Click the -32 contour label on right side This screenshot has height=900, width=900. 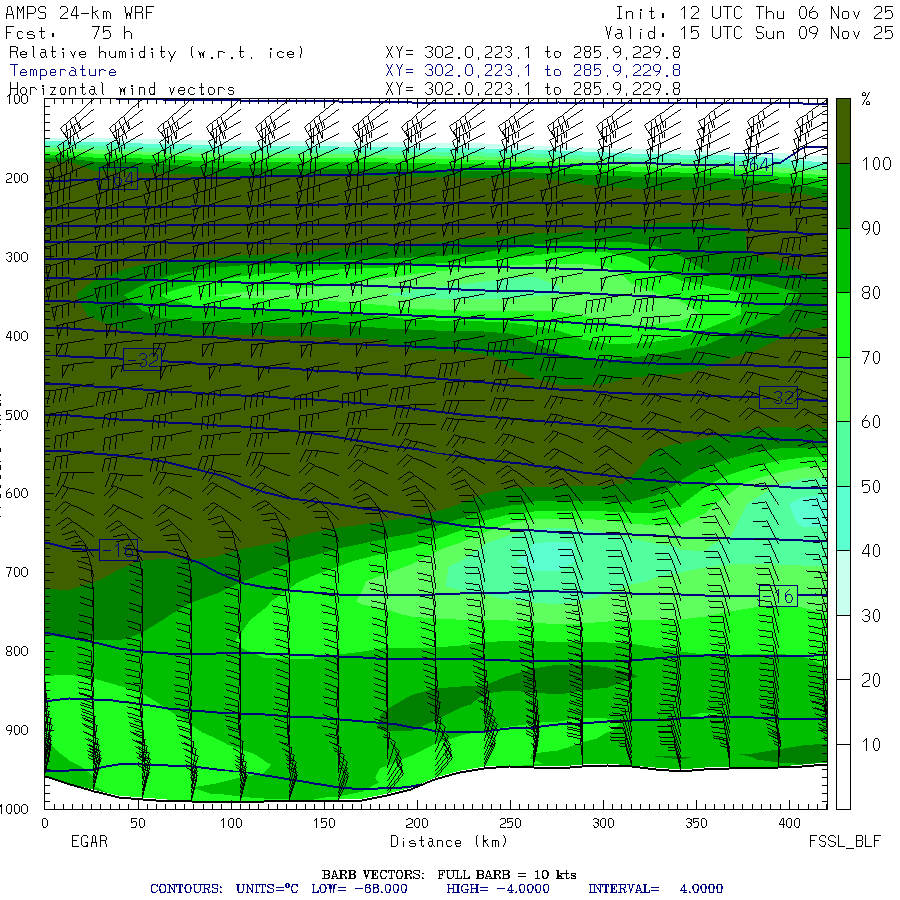tap(778, 397)
